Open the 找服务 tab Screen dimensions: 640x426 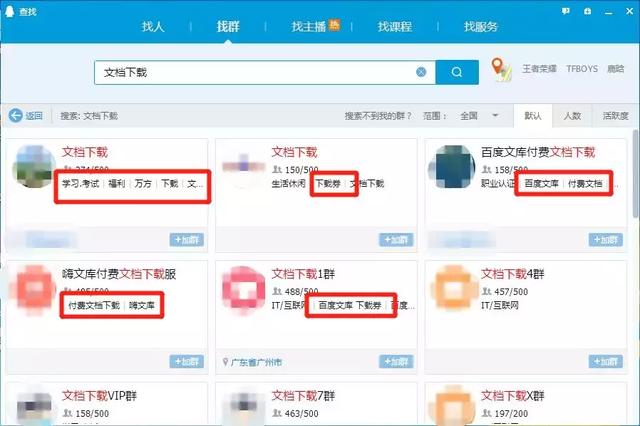(x=480, y=27)
